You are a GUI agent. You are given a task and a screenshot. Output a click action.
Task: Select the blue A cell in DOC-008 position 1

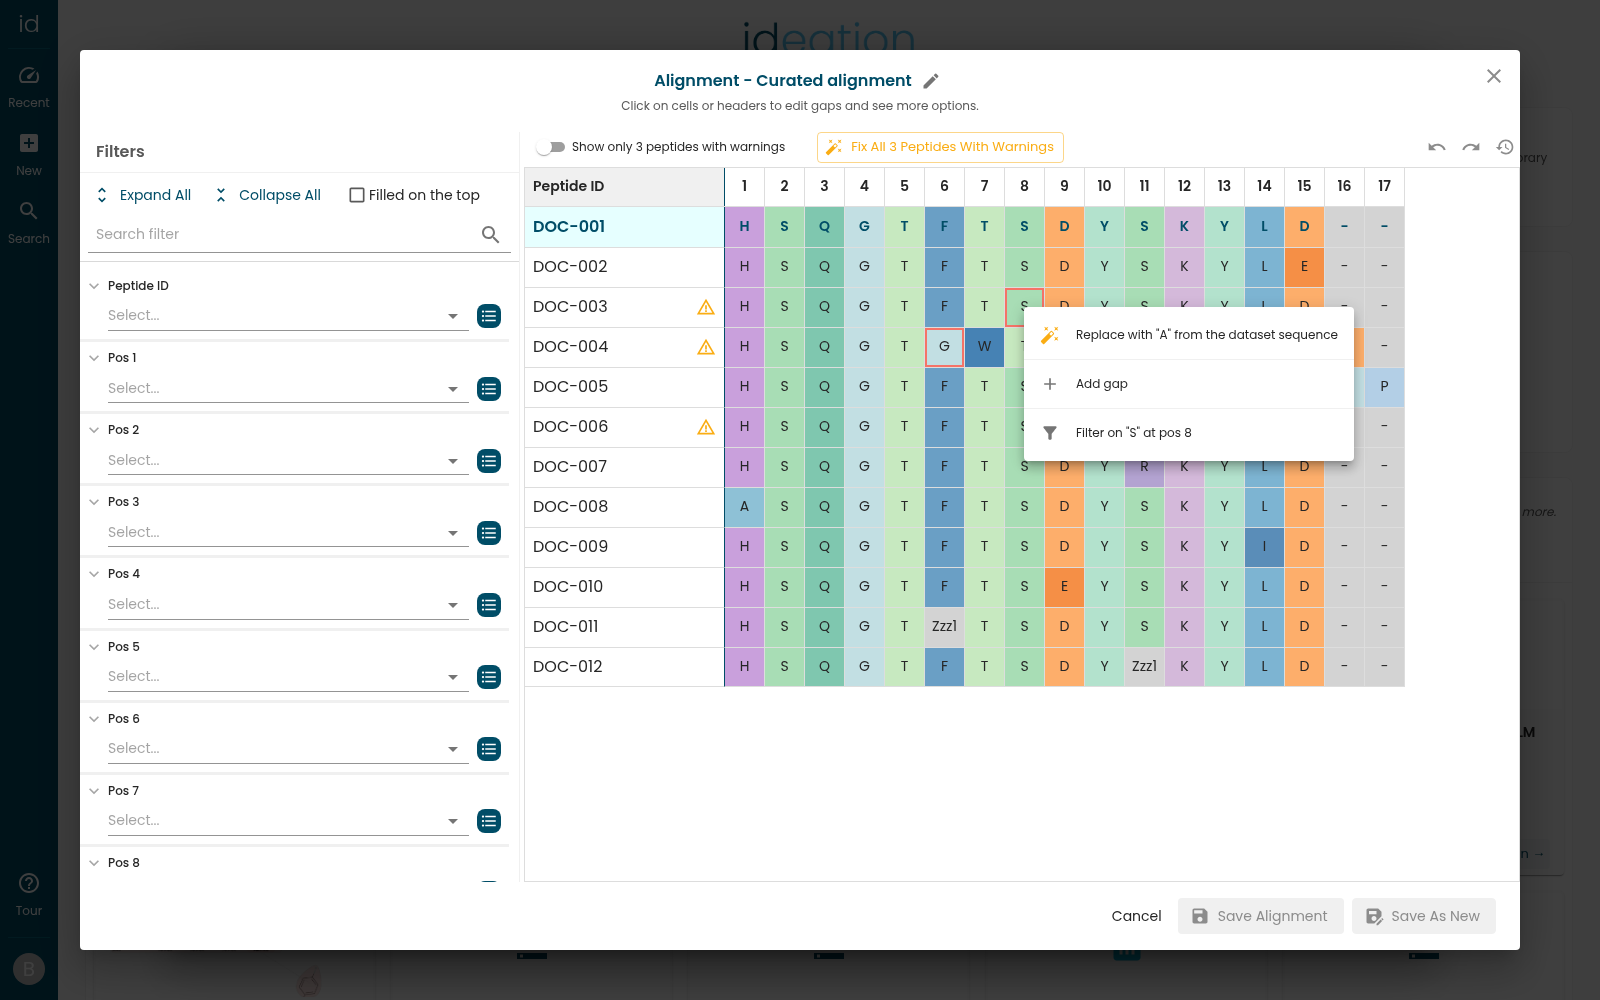744,507
